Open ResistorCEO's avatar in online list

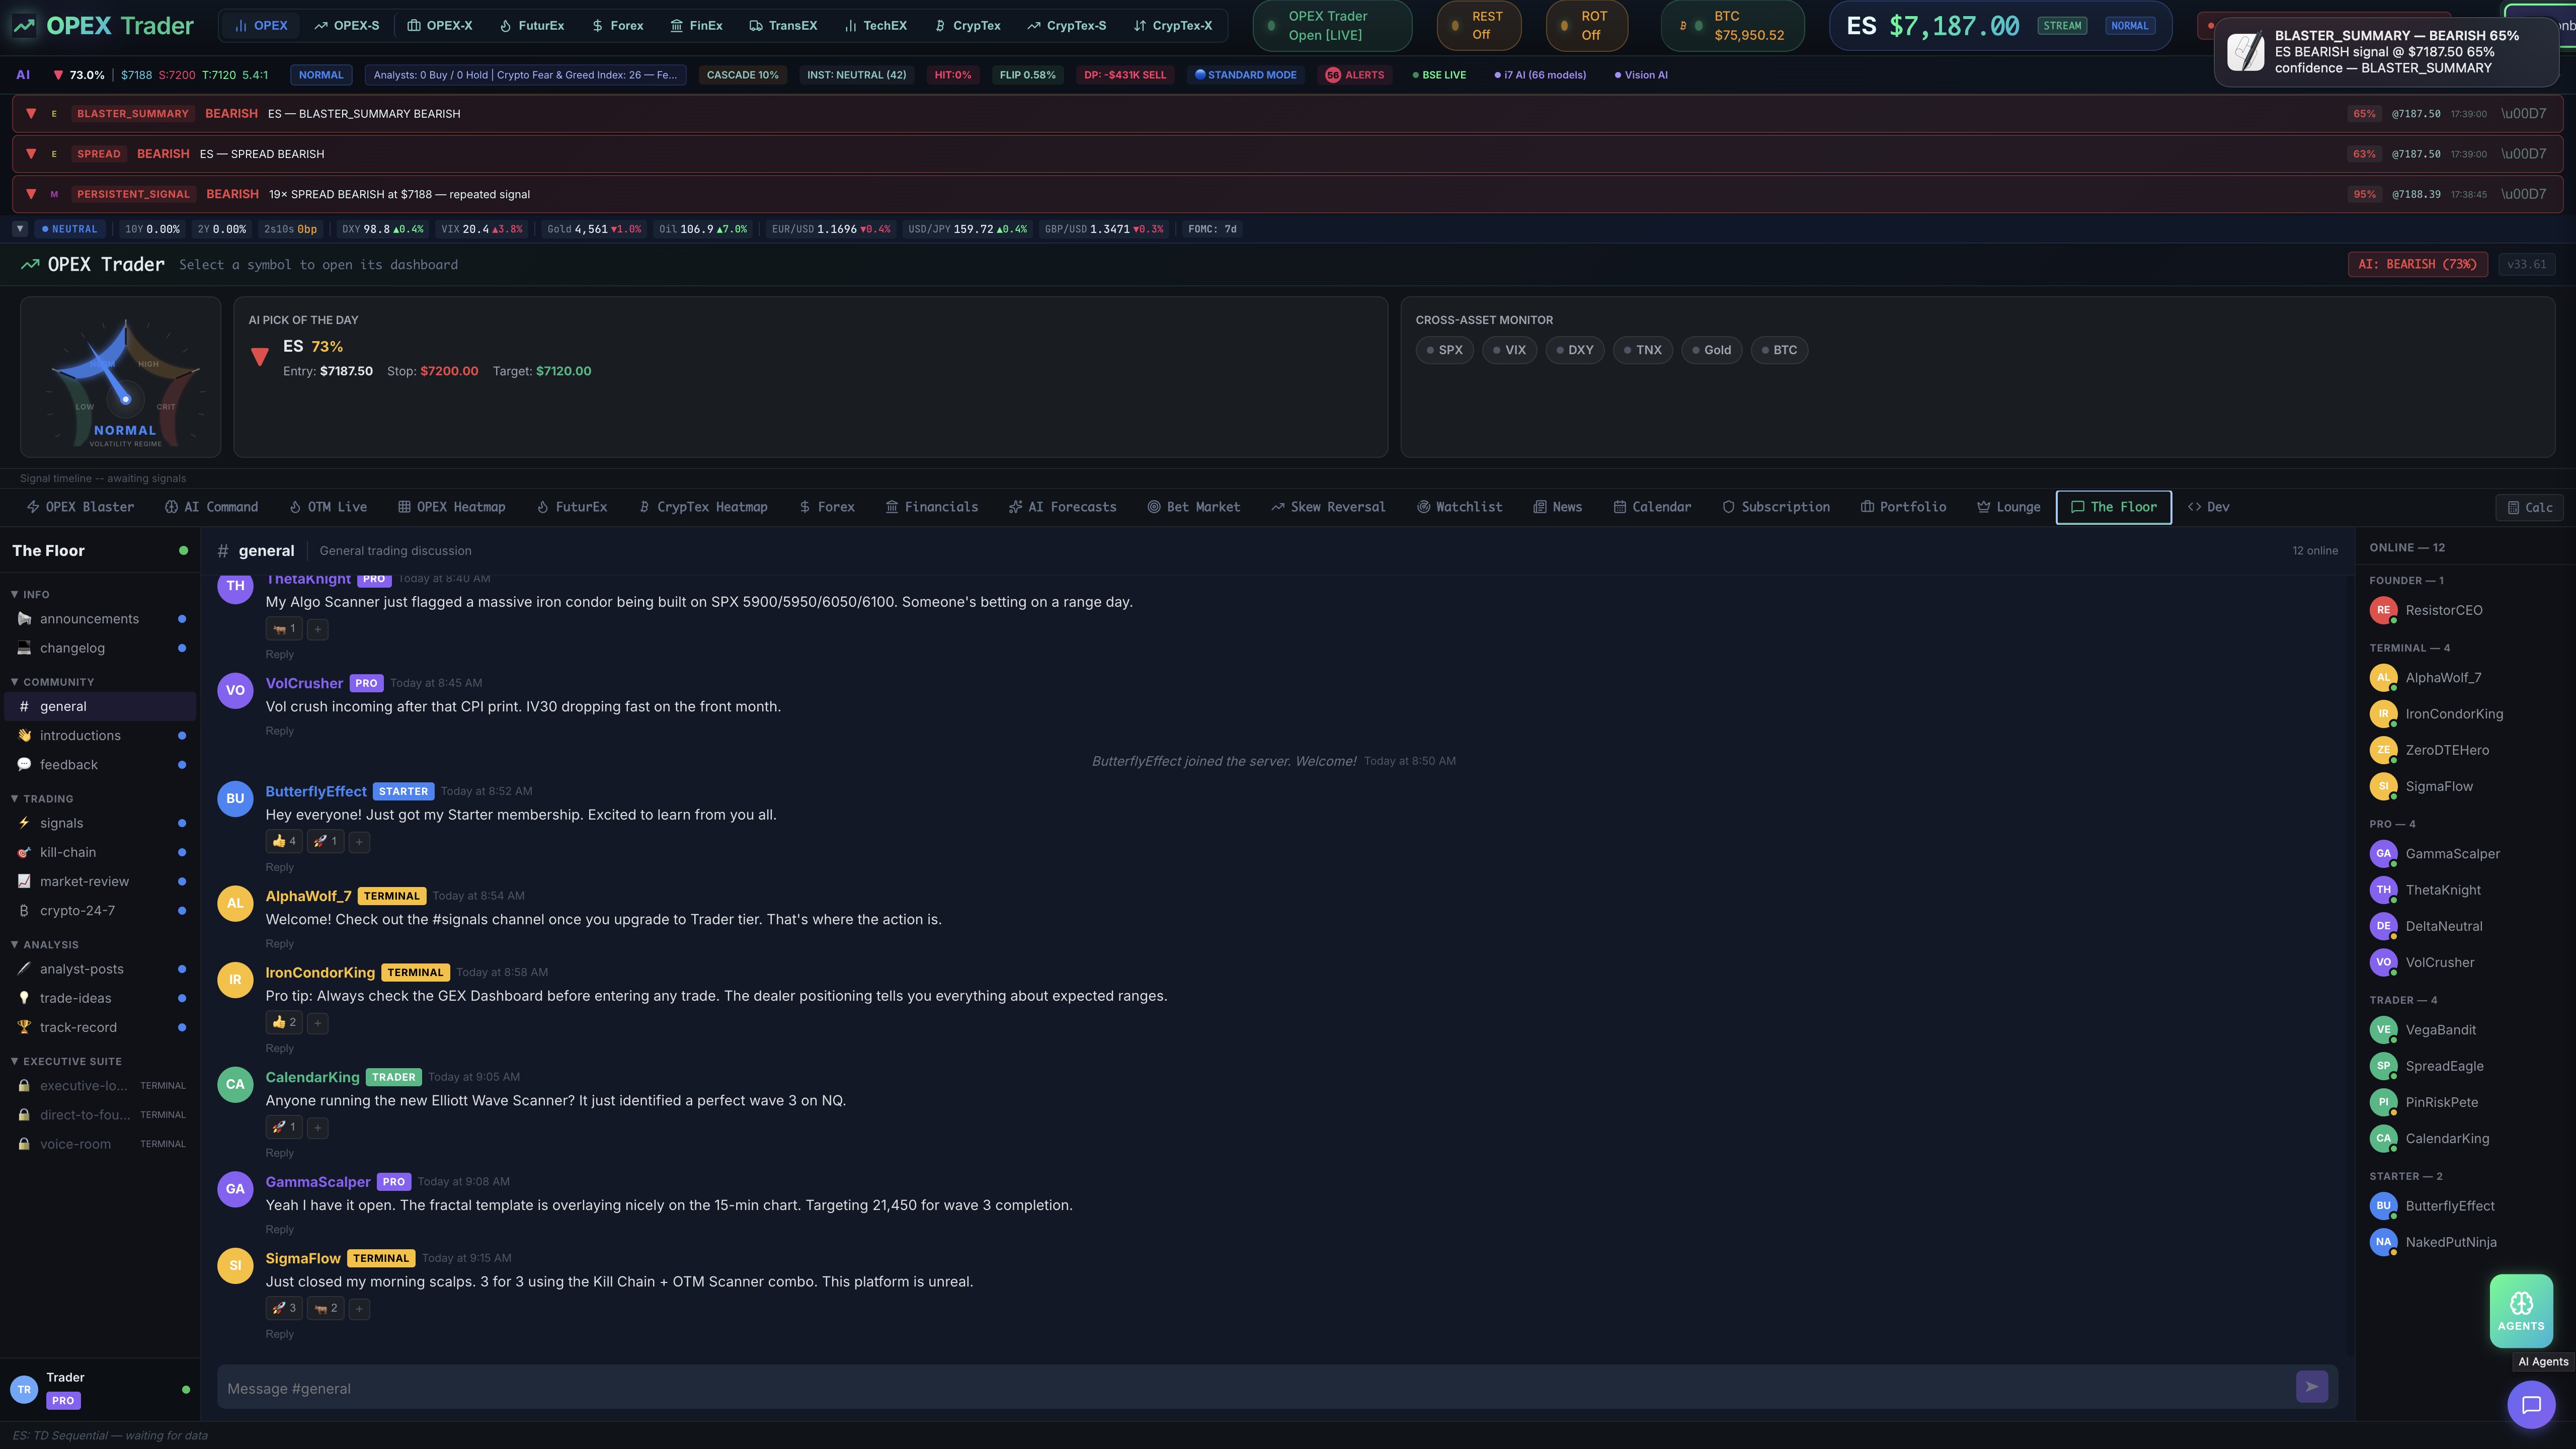point(2383,610)
